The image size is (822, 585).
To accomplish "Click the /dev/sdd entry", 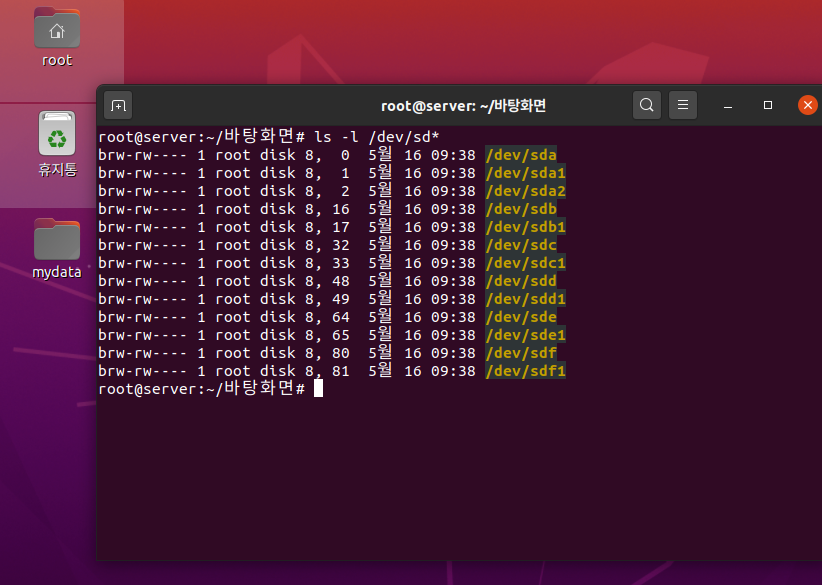I will pos(521,281).
